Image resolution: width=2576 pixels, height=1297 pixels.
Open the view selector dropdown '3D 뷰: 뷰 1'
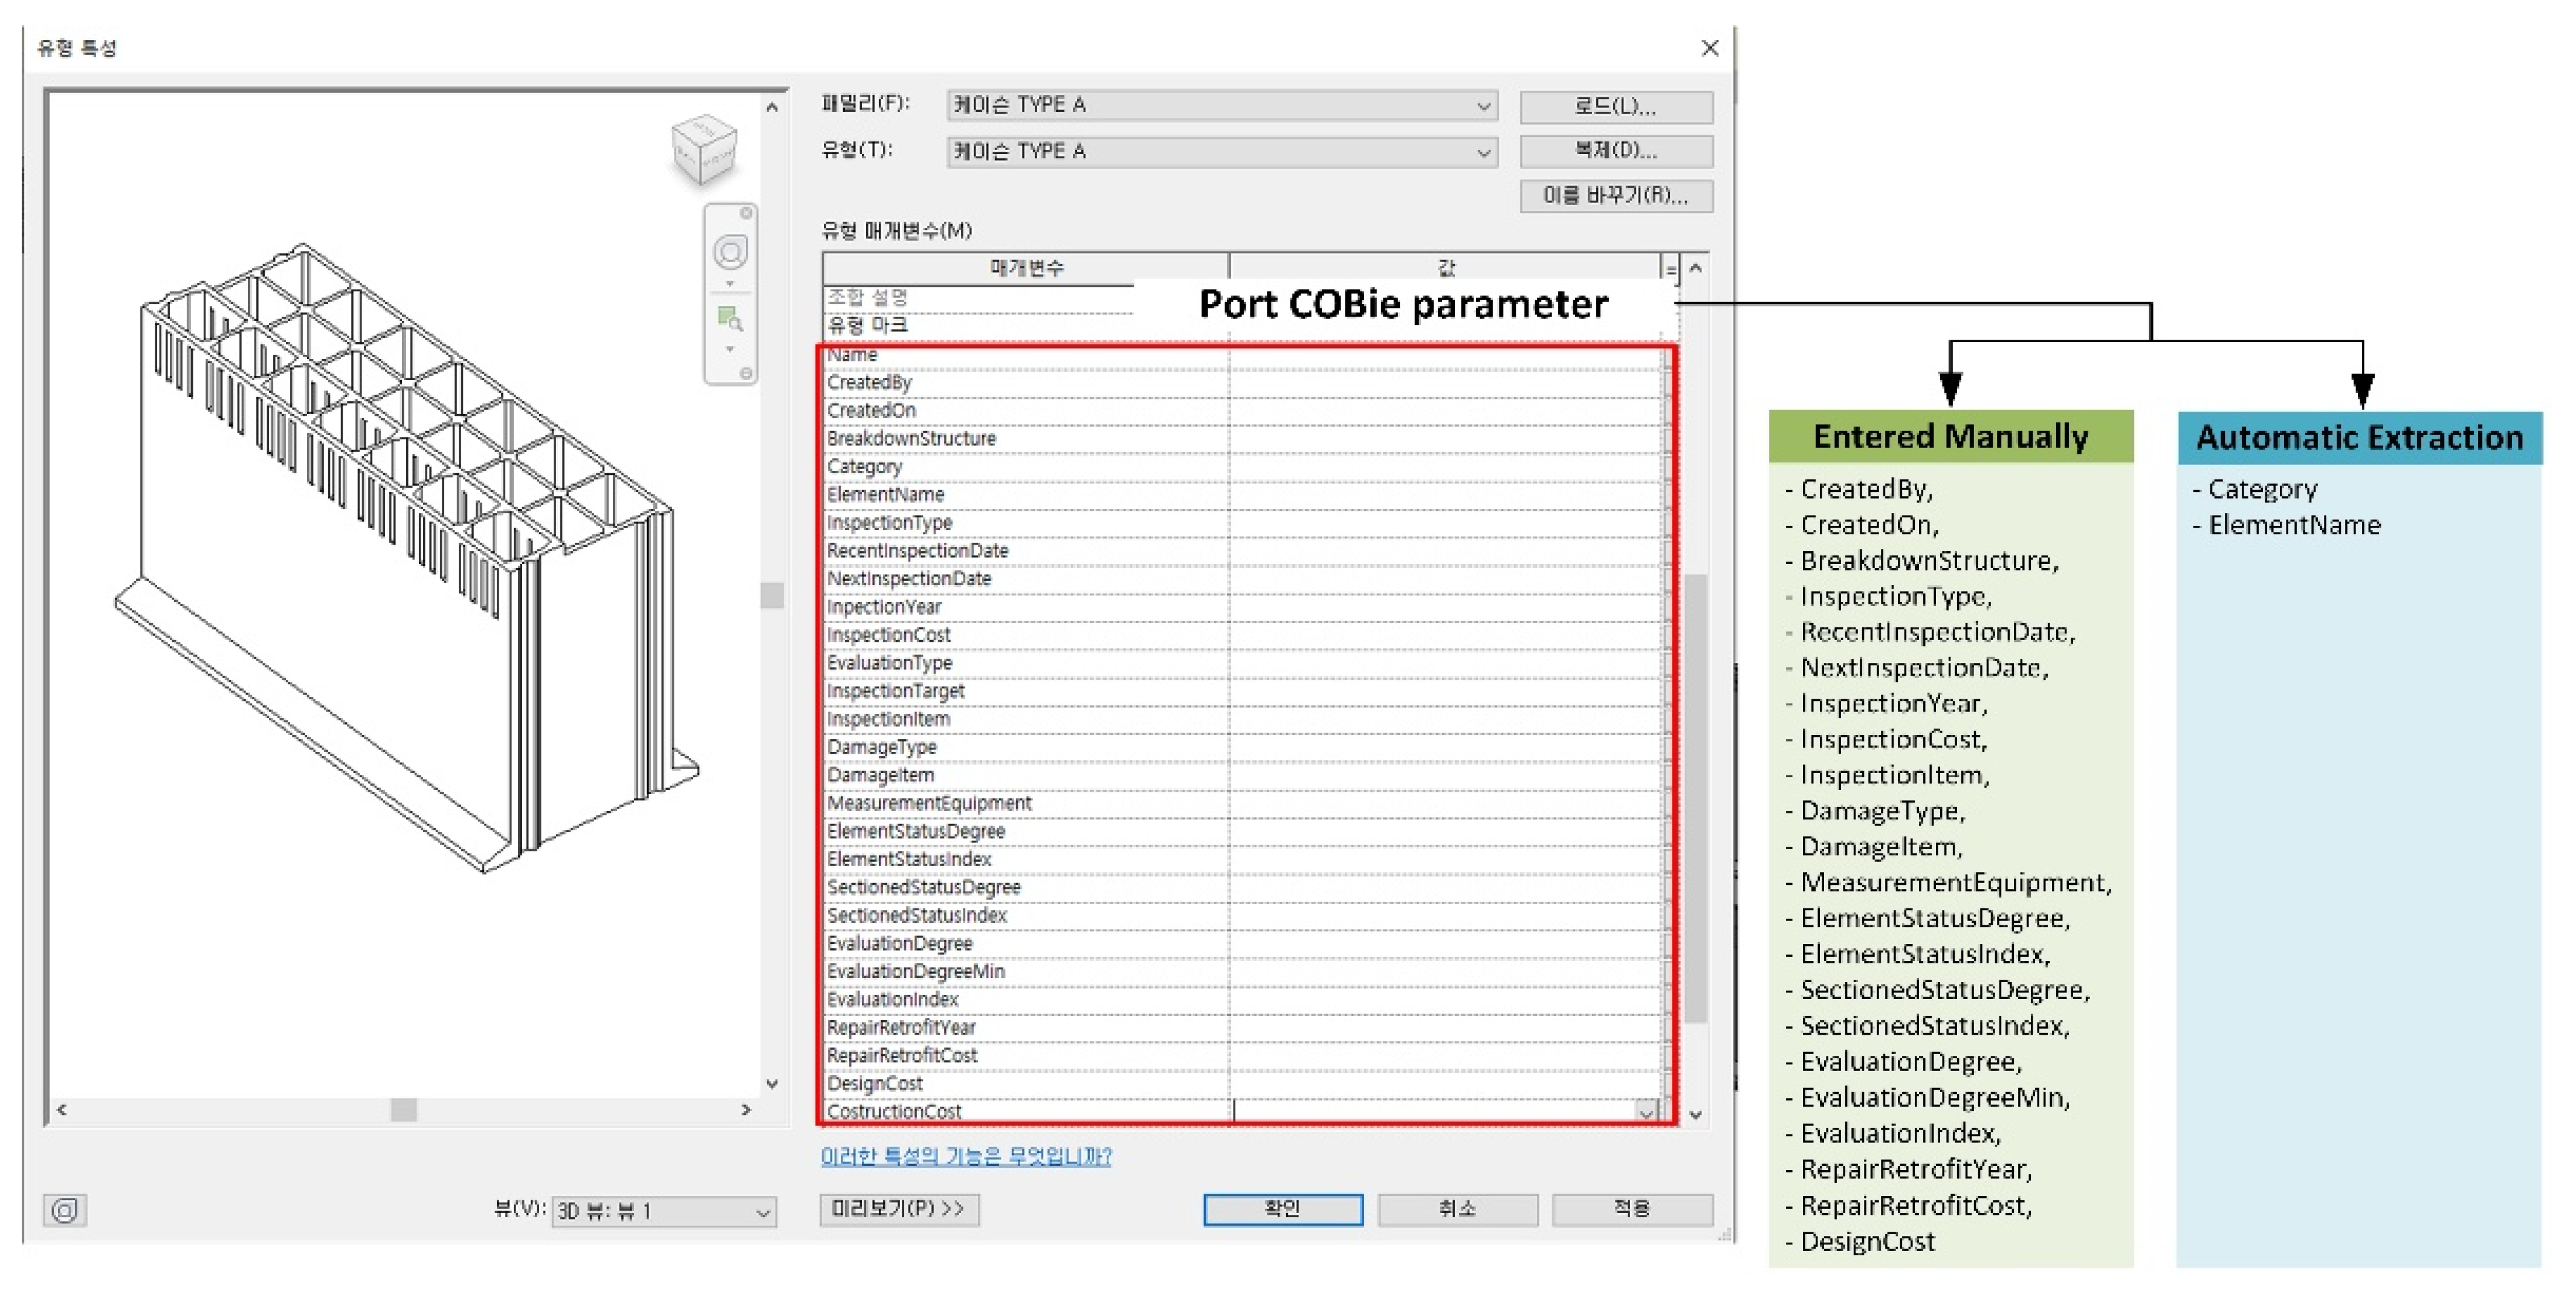click(x=663, y=1211)
